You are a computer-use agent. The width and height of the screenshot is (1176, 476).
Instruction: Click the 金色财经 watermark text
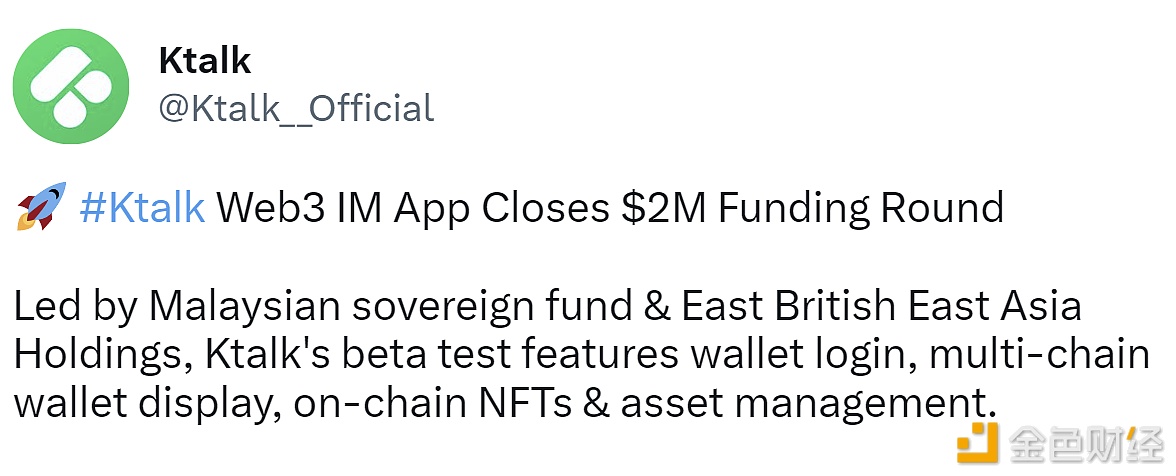point(1084,443)
